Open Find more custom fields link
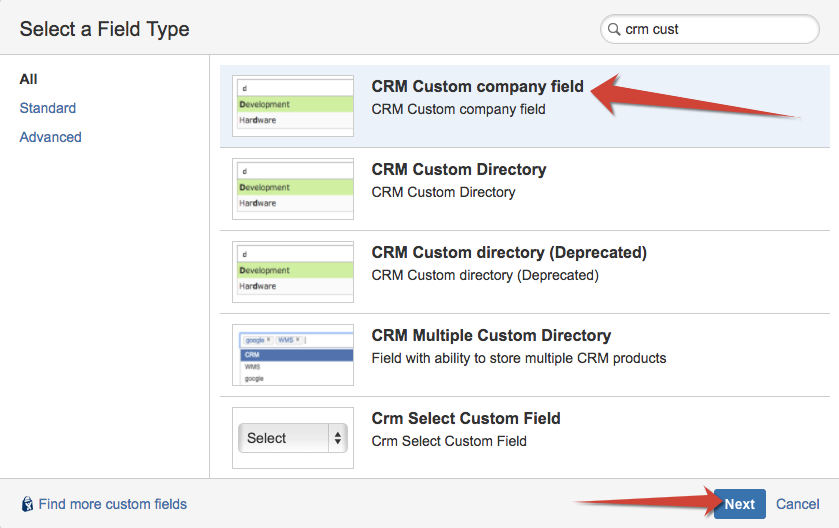The height and width of the screenshot is (528, 839). (112, 504)
